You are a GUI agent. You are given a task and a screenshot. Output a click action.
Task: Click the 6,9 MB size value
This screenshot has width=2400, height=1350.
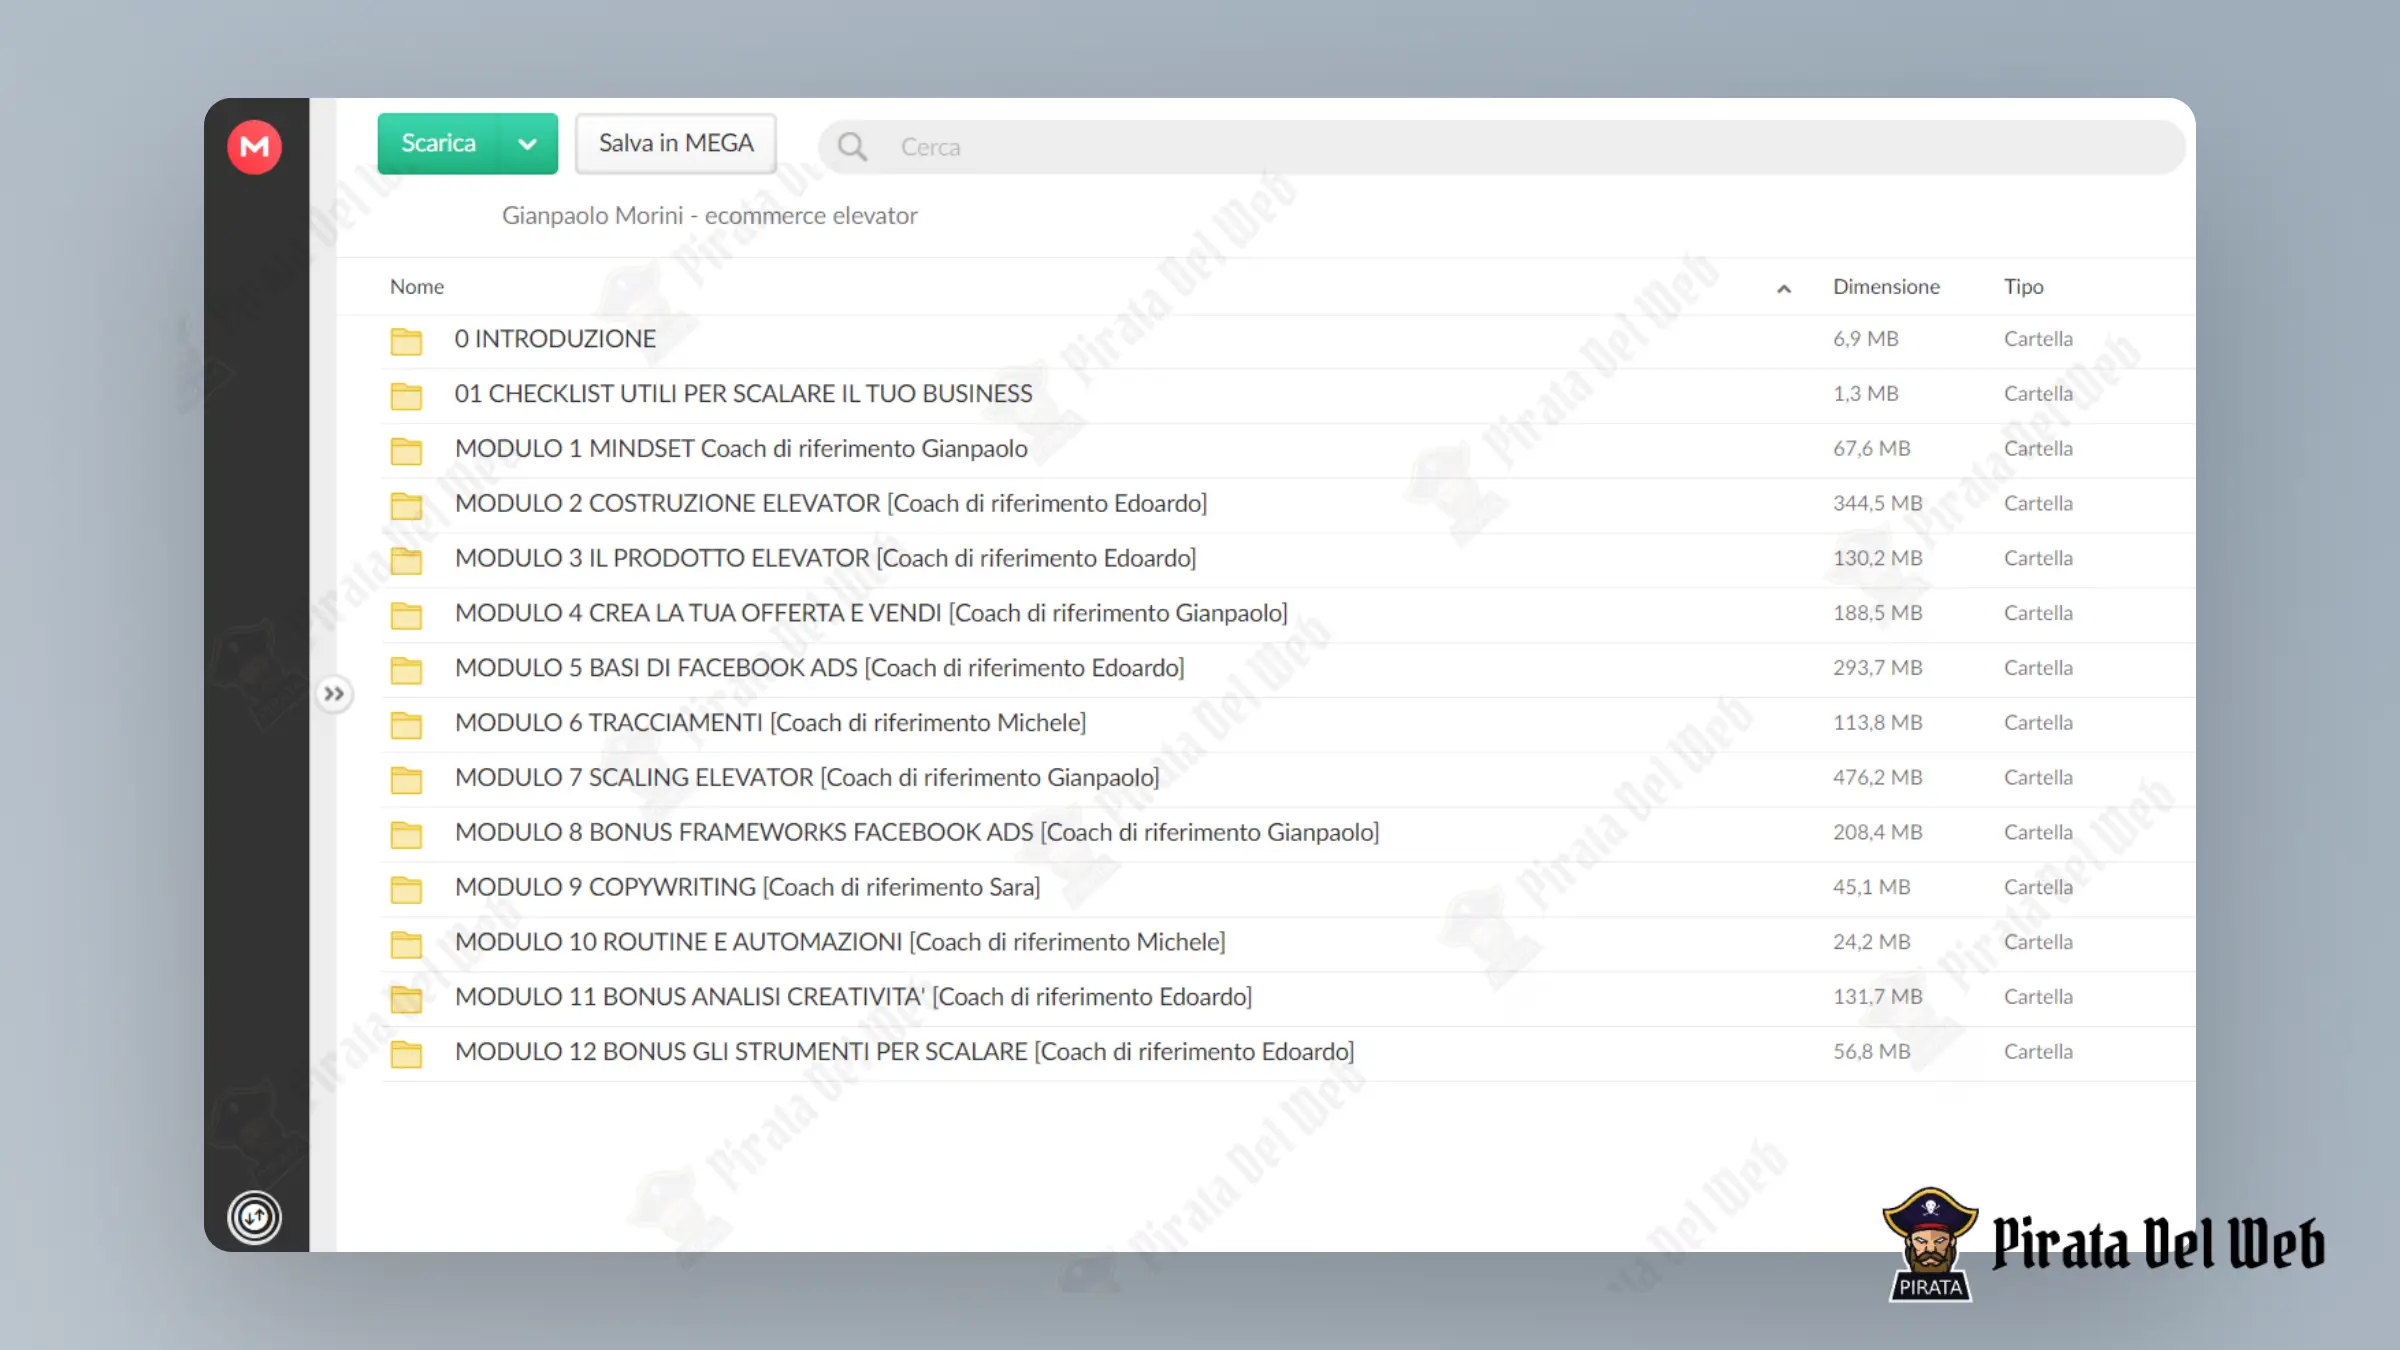tap(1865, 338)
